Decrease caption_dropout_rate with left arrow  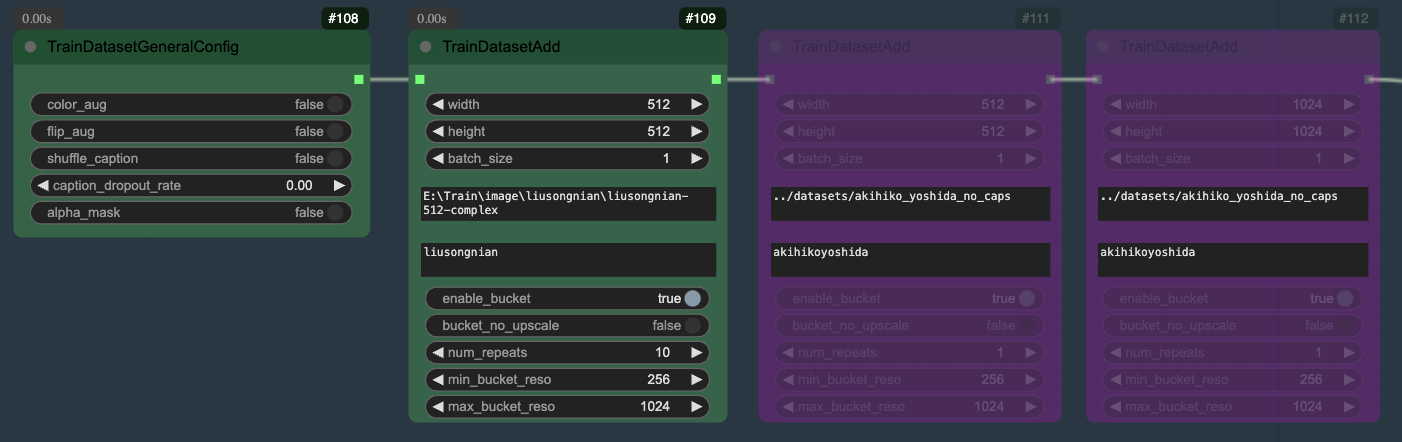[43, 185]
